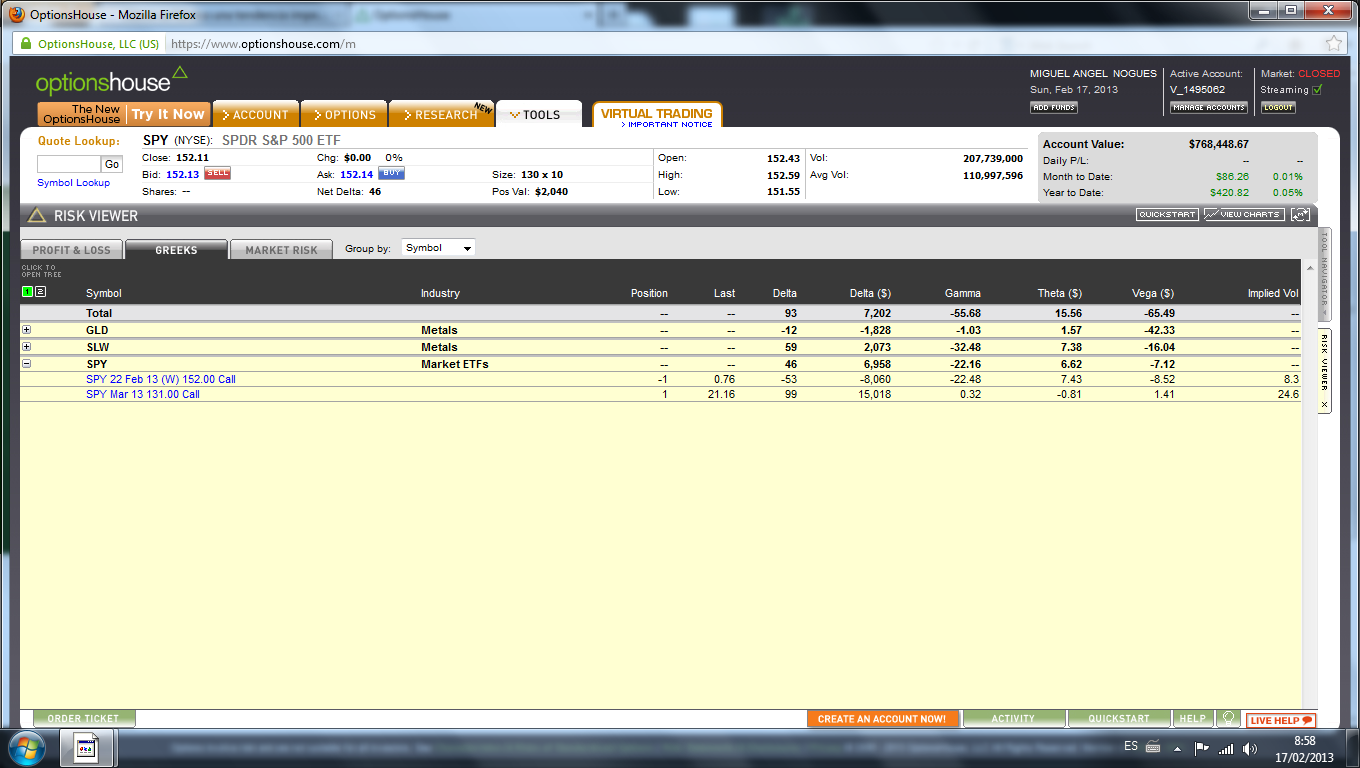
Task: Start Live Help chat
Action: coord(1280,720)
